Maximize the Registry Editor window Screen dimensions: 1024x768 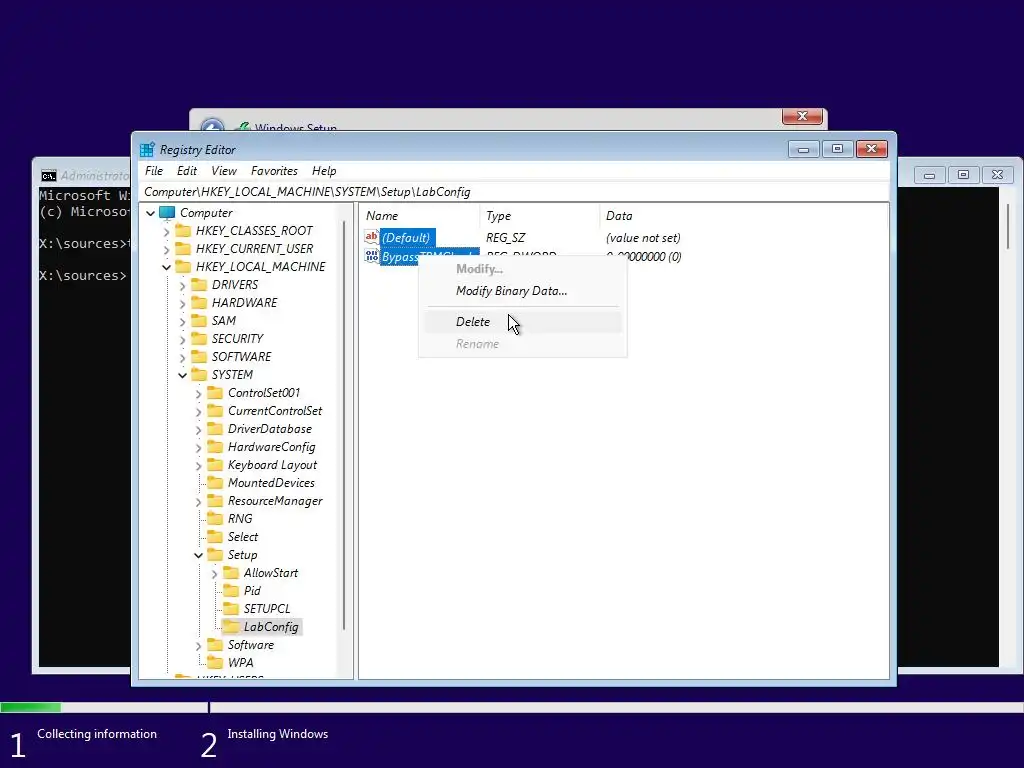[837, 149]
